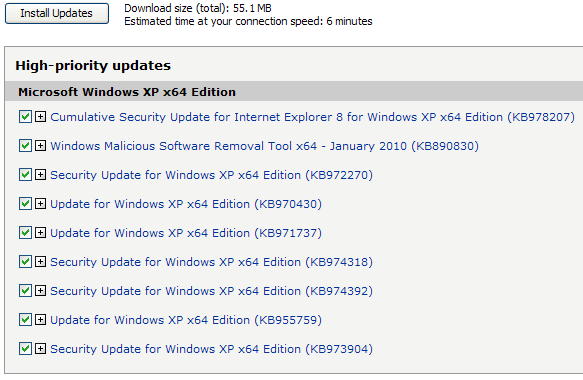Viewport: 583px width, 380px height.
Task: Expand details for Cumulative Security Update KB978207
Action: (x=41, y=117)
